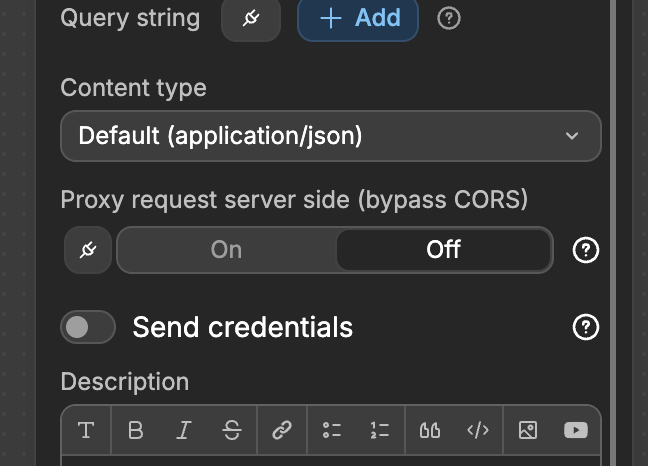
Task: Select the text style tool in Description
Action: [x=86, y=430]
